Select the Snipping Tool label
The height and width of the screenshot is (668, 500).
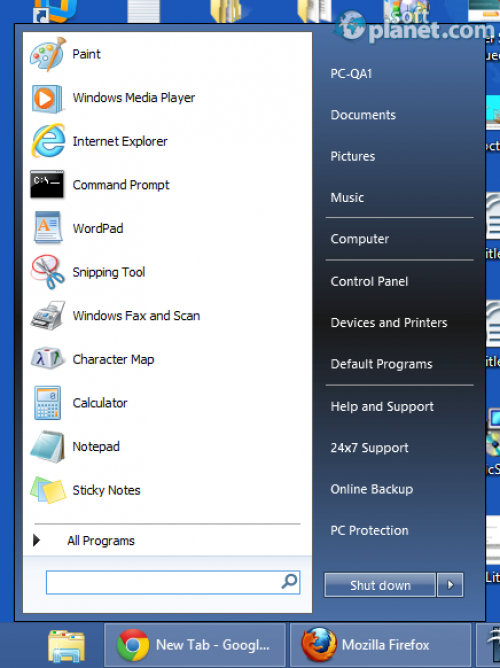pyautogui.click(x=109, y=273)
